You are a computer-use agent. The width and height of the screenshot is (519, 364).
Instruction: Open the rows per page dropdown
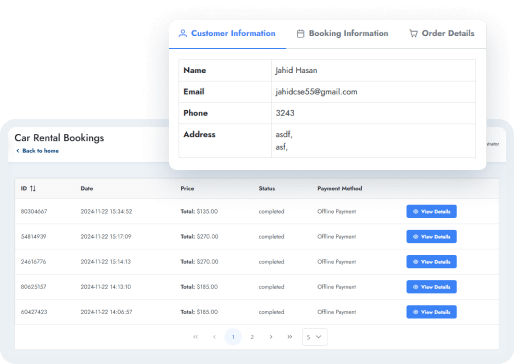tap(315, 337)
